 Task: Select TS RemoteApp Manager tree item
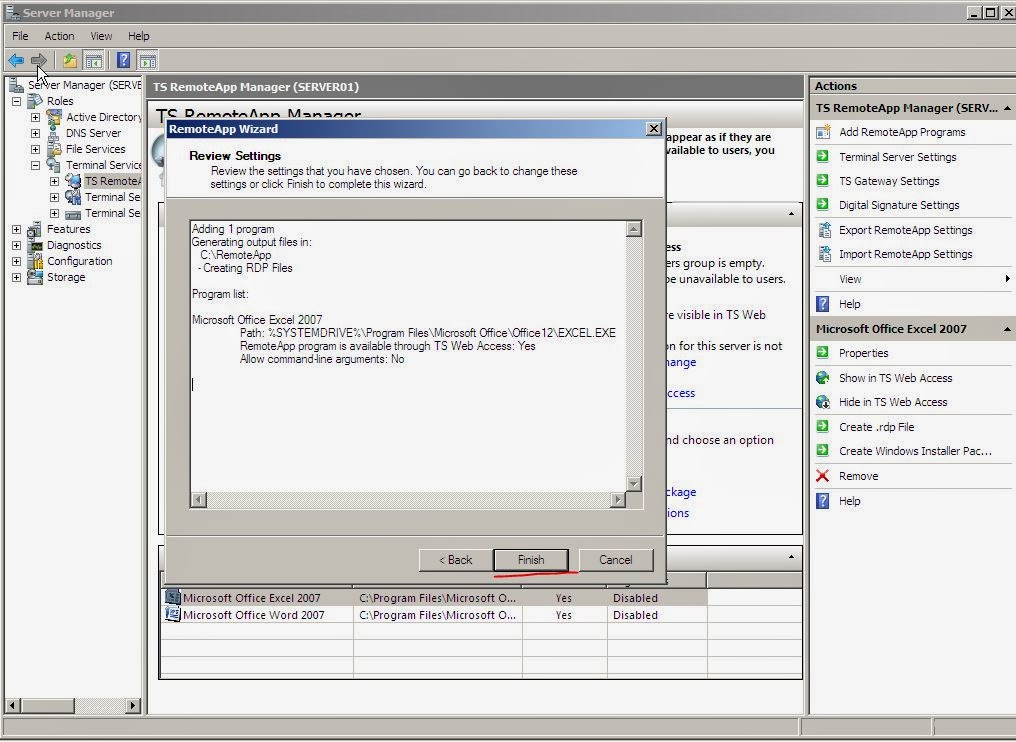(112, 181)
